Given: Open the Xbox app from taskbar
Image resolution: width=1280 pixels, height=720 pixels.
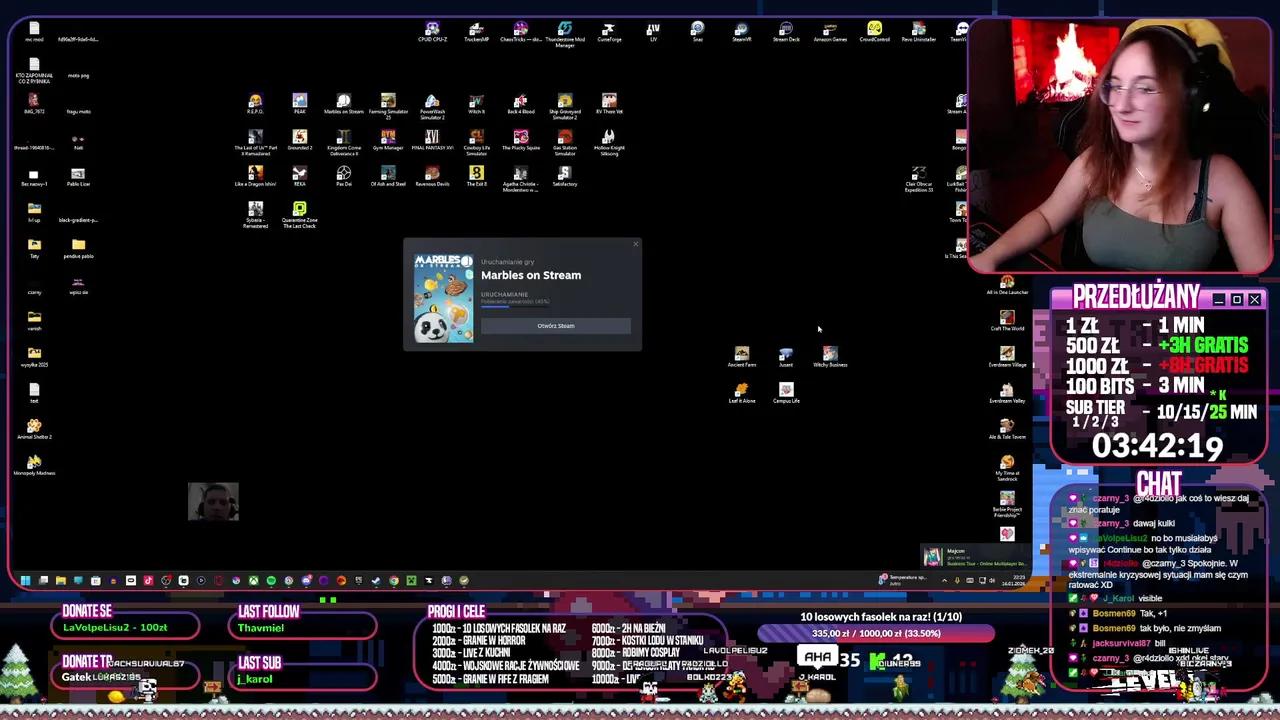Looking at the screenshot, I should [x=254, y=580].
